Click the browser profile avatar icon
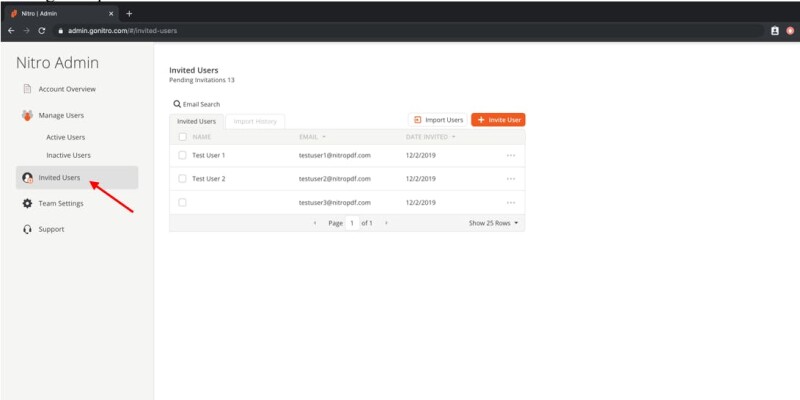Image resolution: width=800 pixels, height=400 pixels. tap(791, 31)
